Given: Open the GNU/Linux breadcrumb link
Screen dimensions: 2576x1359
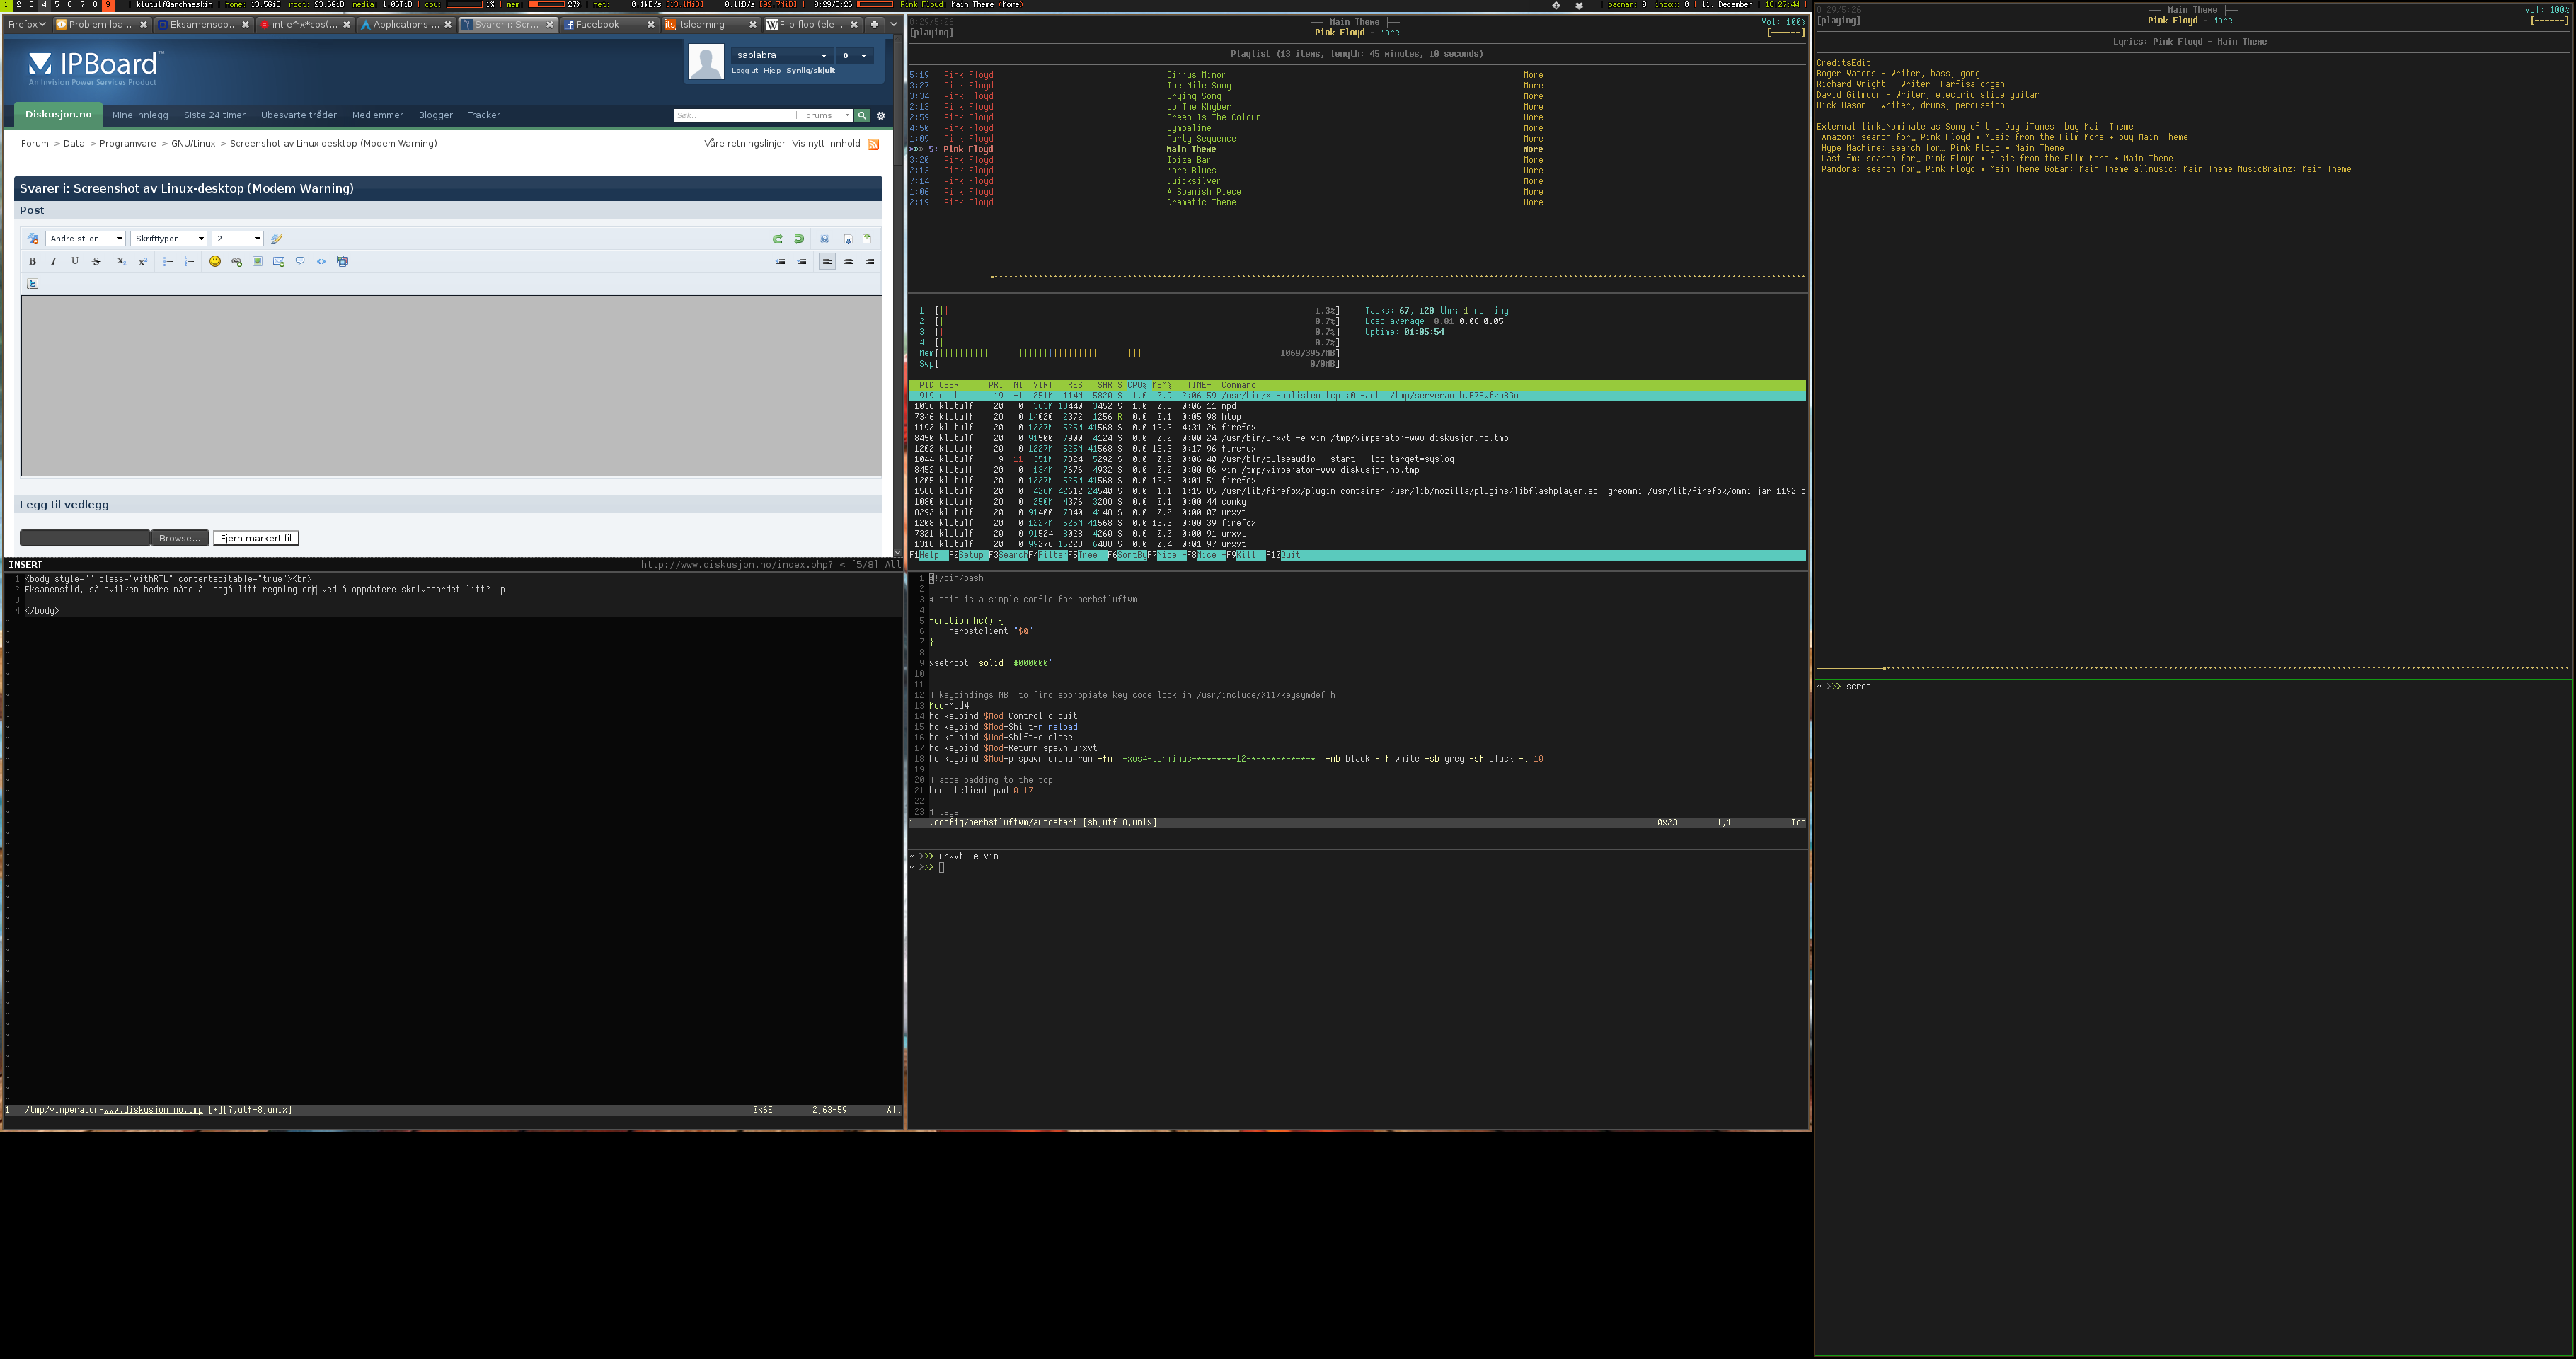Looking at the screenshot, I should pos(193,143).
